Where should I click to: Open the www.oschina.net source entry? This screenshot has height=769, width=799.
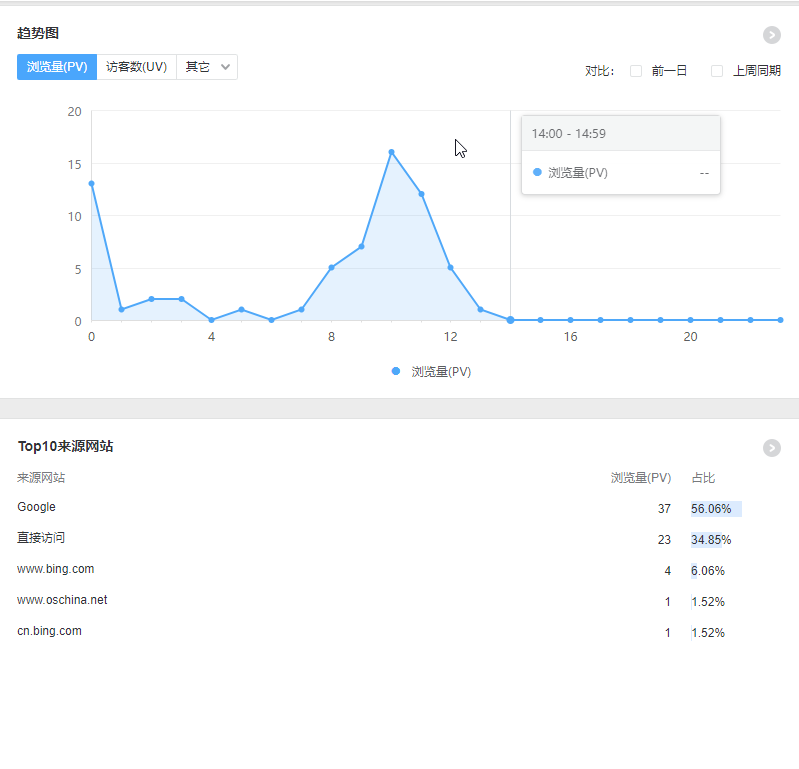tap(62, 600)
